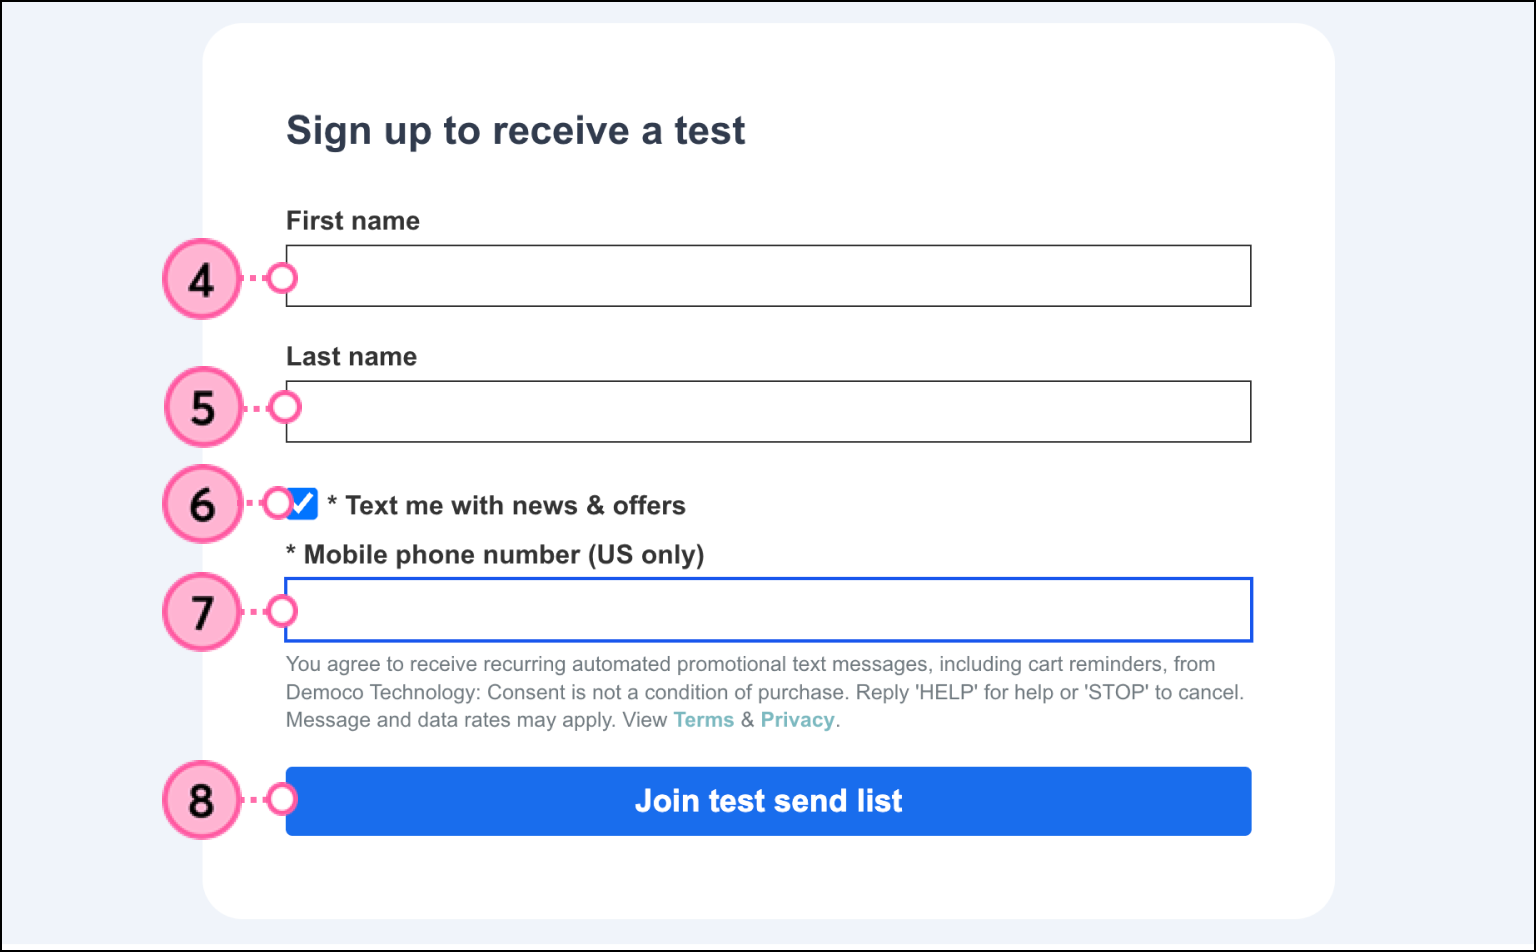Click the pink number 6 callout marker
Screen dimensions: 1536x952
[202, 504]
